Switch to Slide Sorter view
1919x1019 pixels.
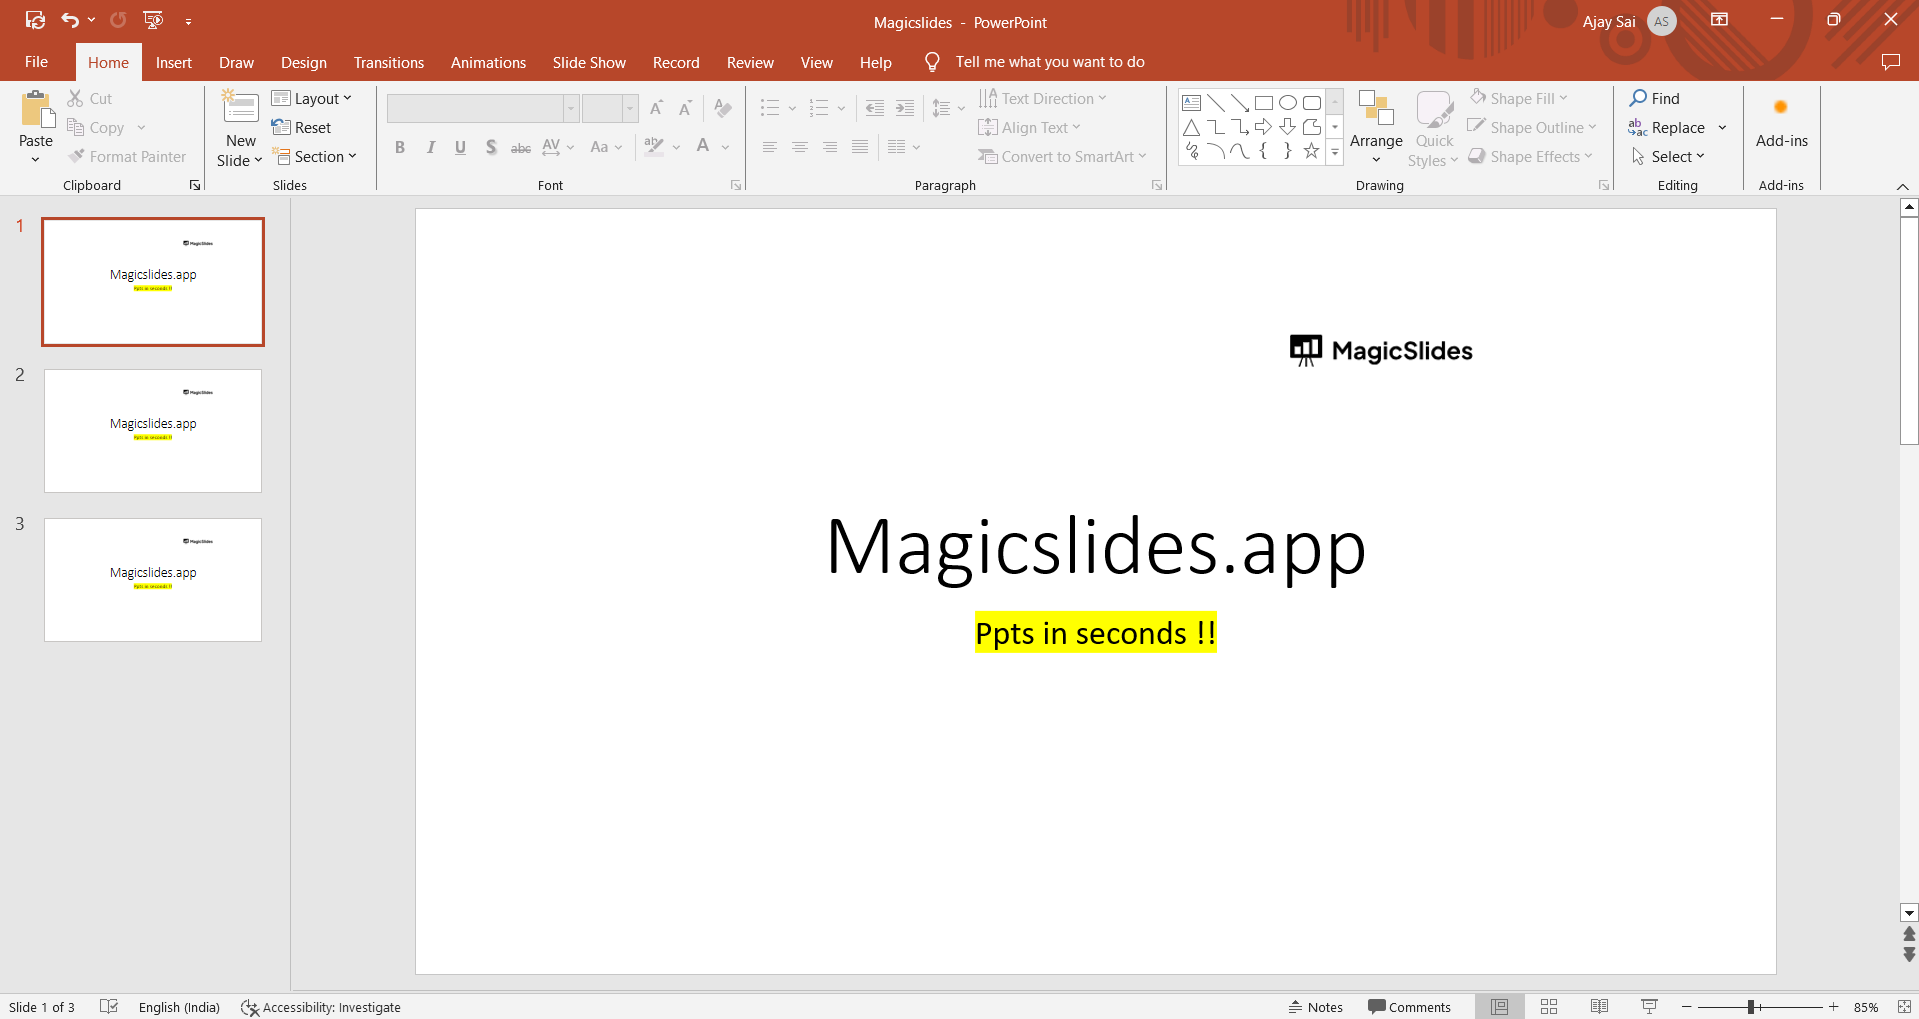pyautogui.click(x=1549, y=1007)
